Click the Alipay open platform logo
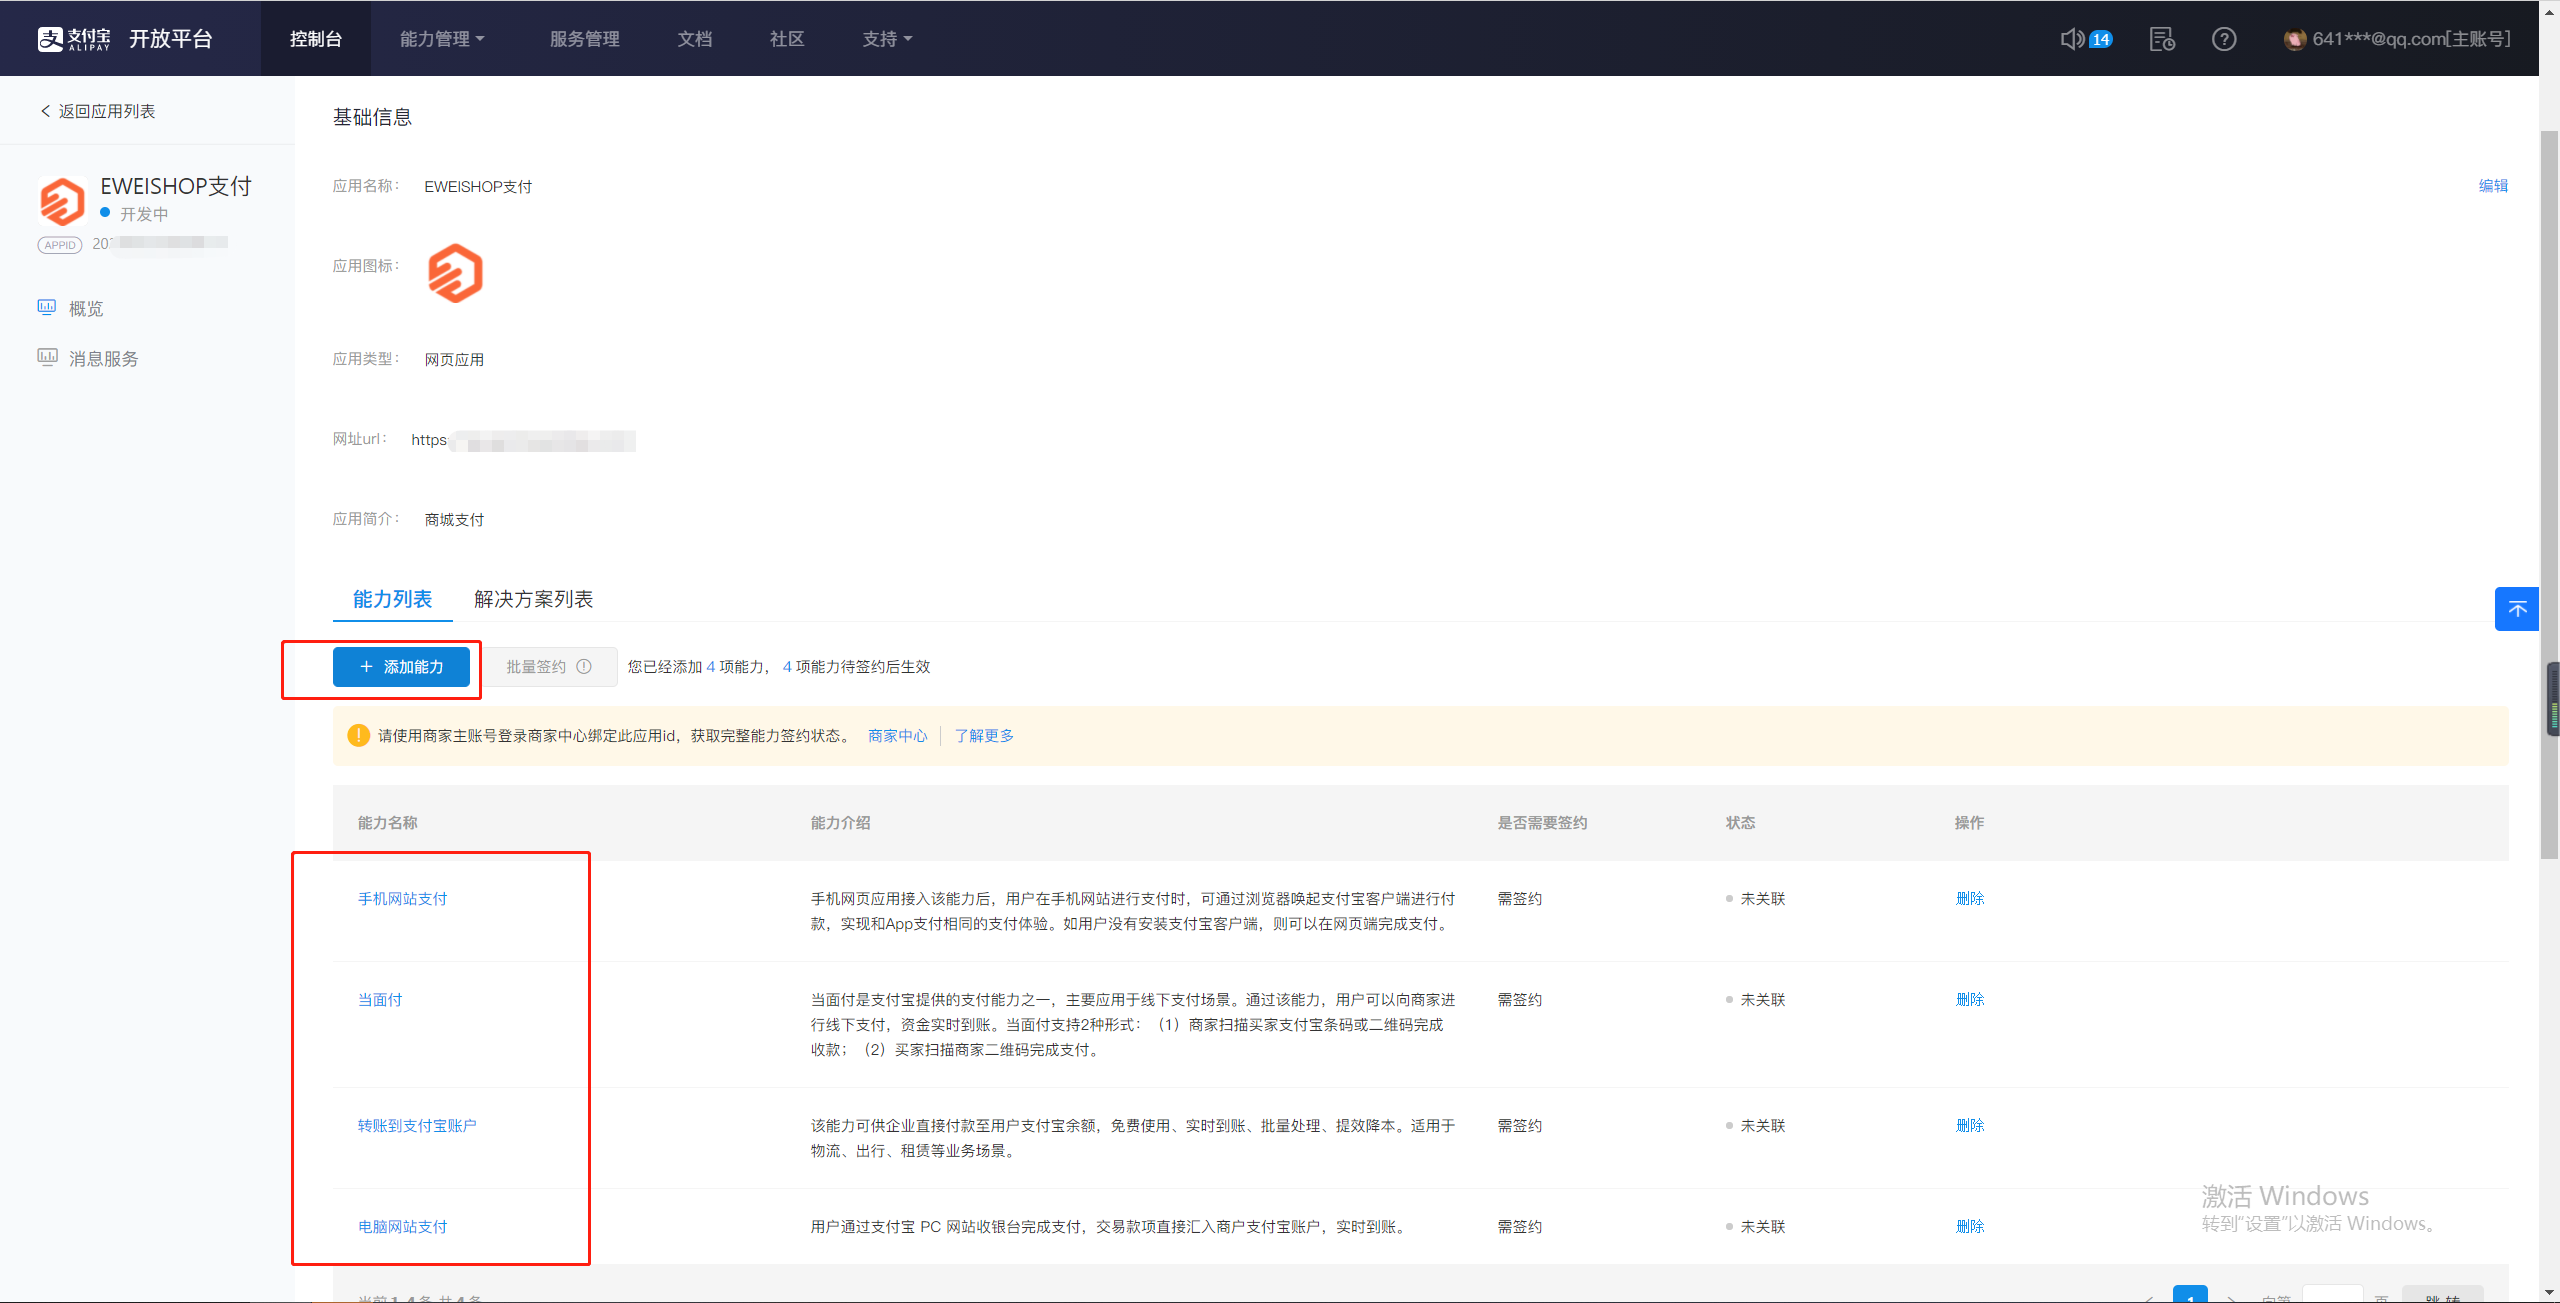Viewport: 2560px width, 1303px height. coord(125,39)
